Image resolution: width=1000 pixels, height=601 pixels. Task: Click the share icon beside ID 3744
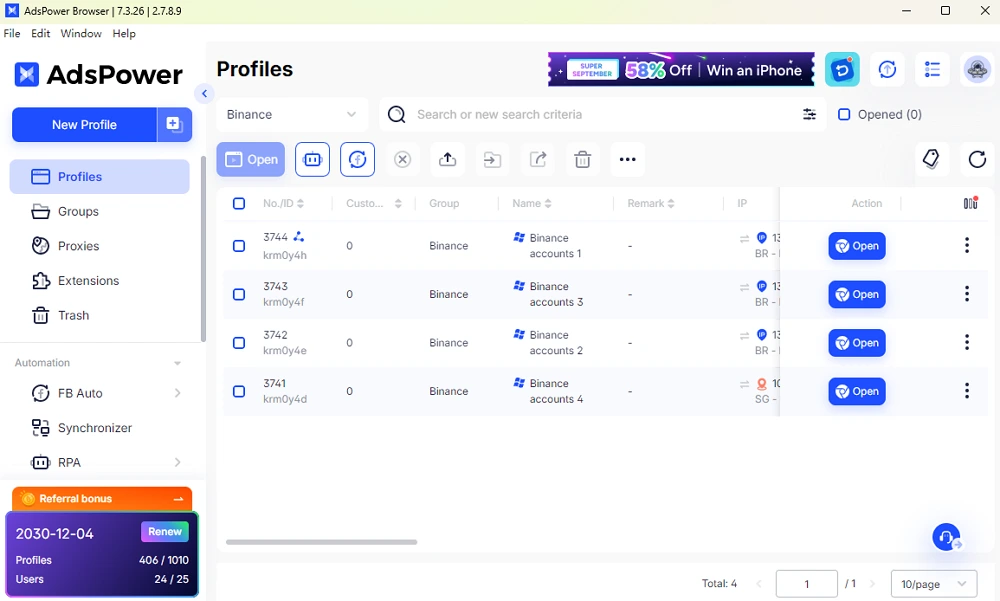pyautogui.click(x=298, y=237)
